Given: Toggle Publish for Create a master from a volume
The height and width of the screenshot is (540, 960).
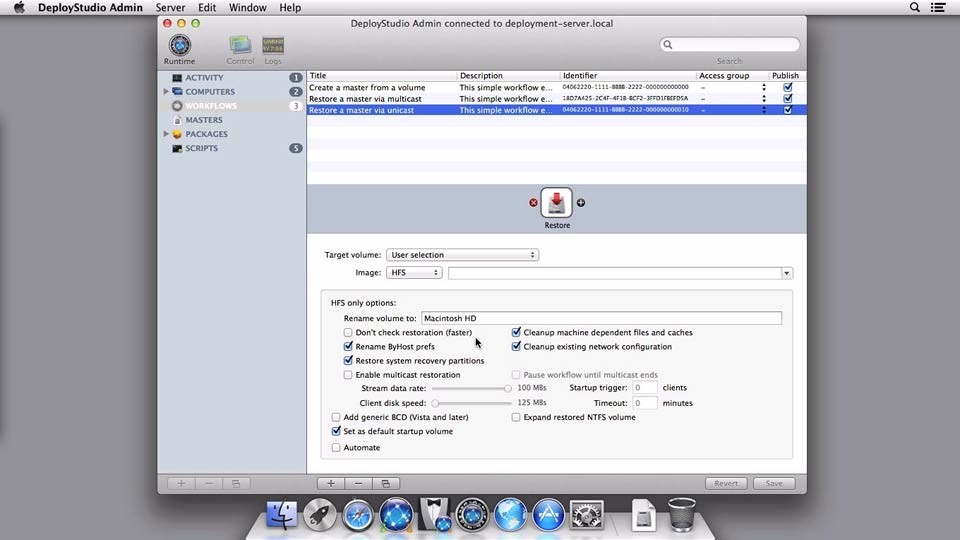Looking at the screenshot, I should (787, 87).
